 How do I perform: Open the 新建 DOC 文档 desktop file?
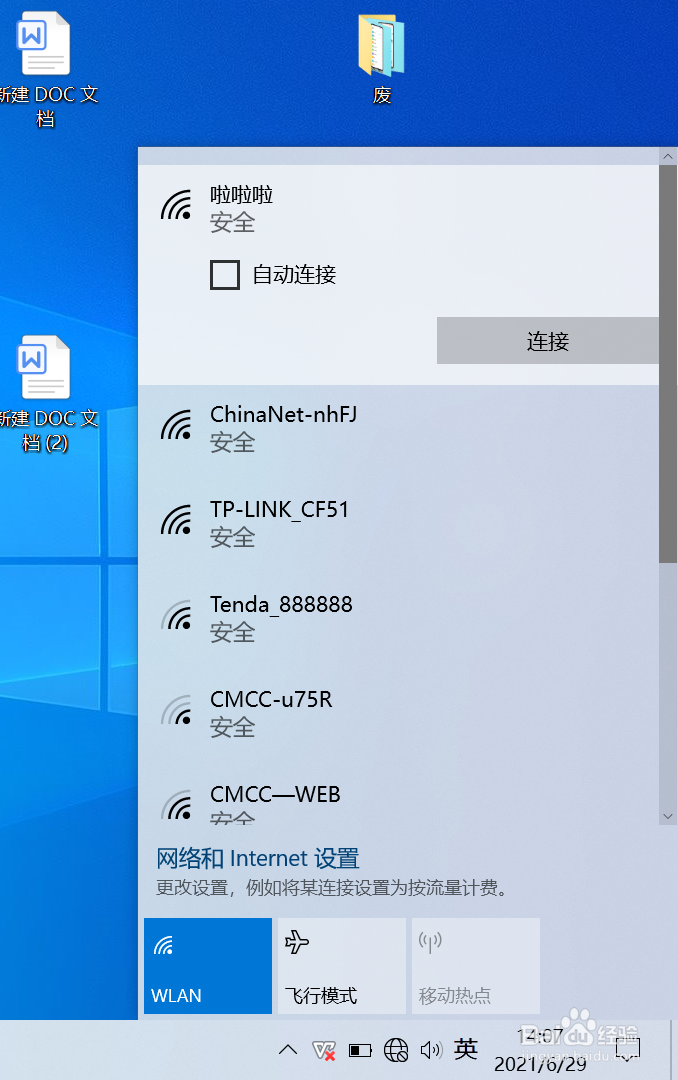click(45, 69)
